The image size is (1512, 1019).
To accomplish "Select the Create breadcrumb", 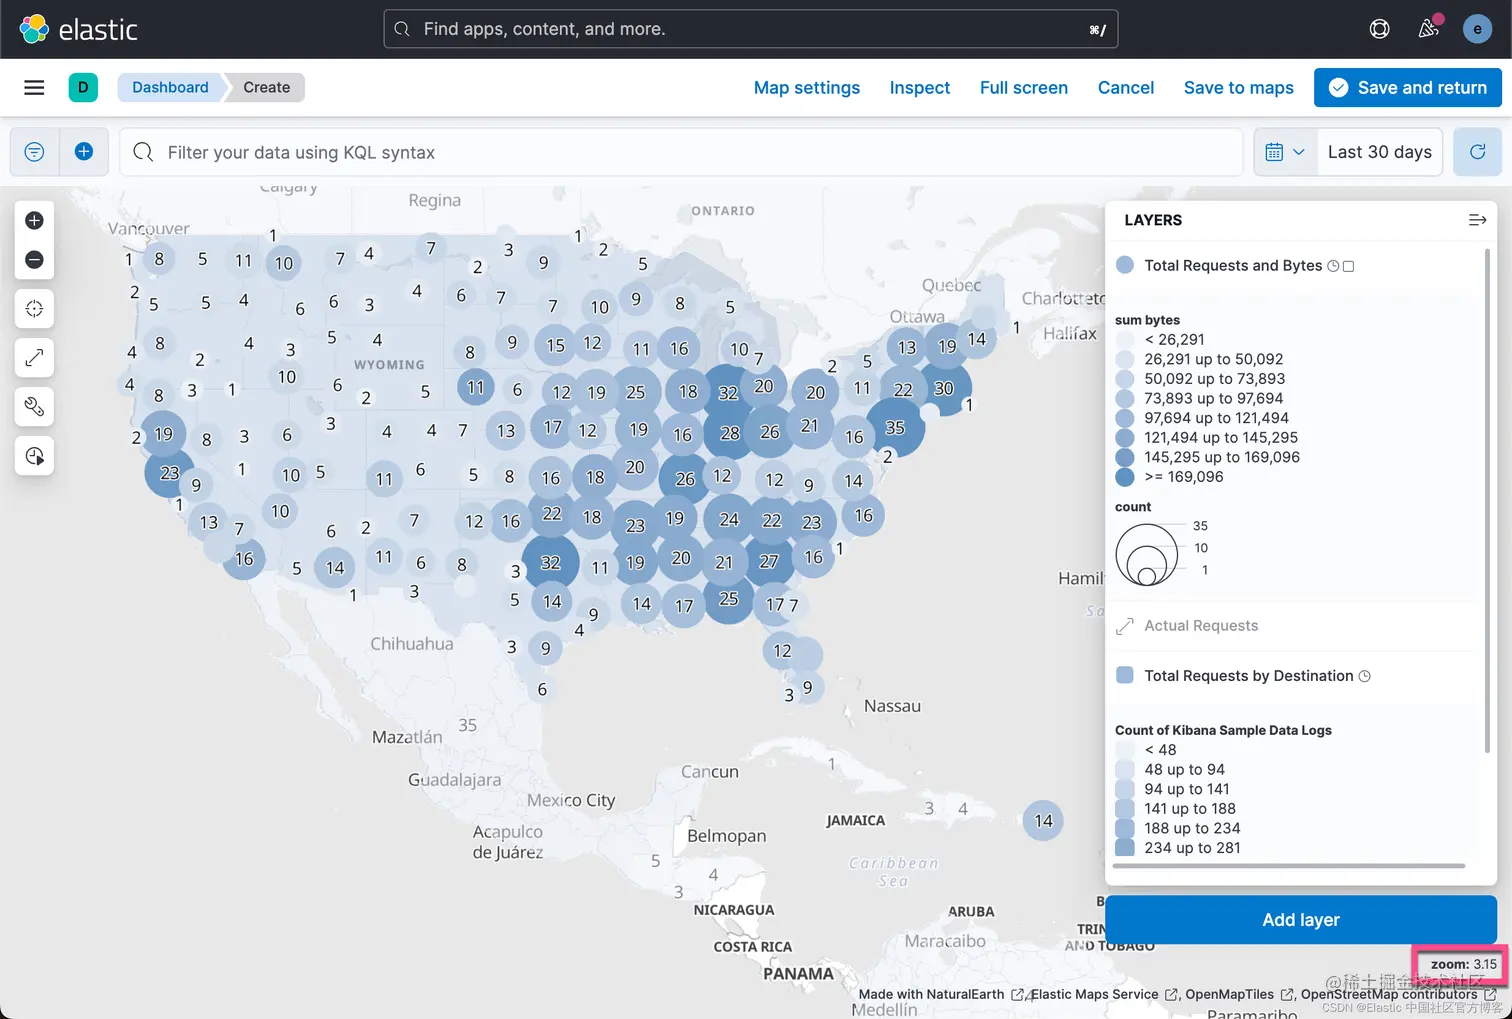I will [266, 87].
